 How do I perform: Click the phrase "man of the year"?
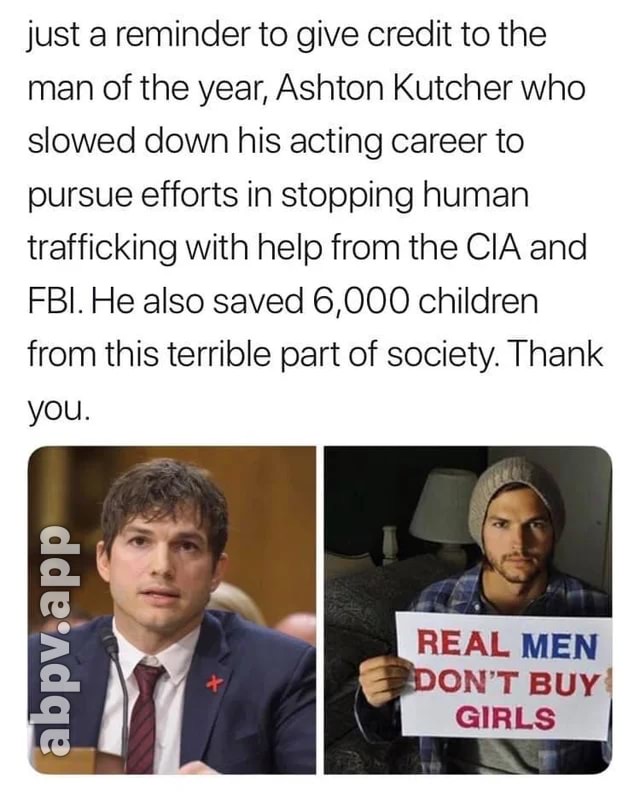144,90
